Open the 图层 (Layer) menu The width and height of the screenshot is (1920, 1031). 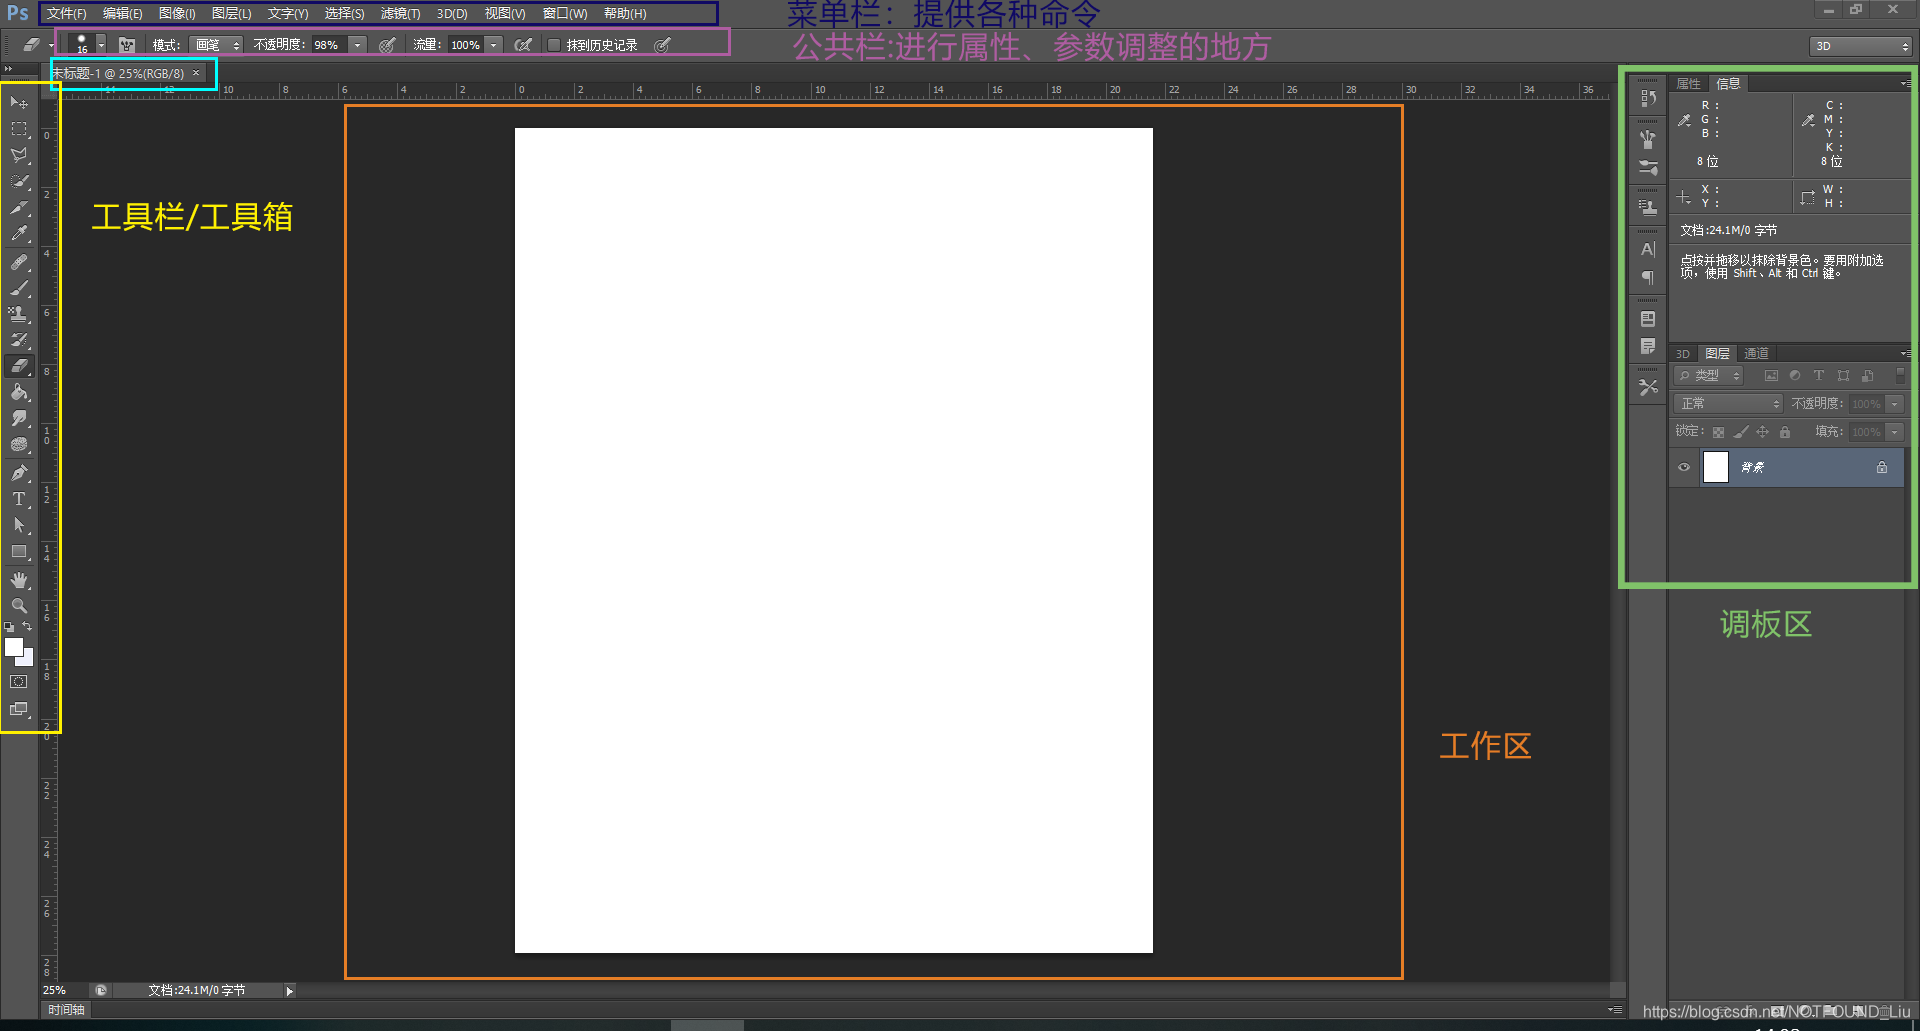tap(231, 14)
